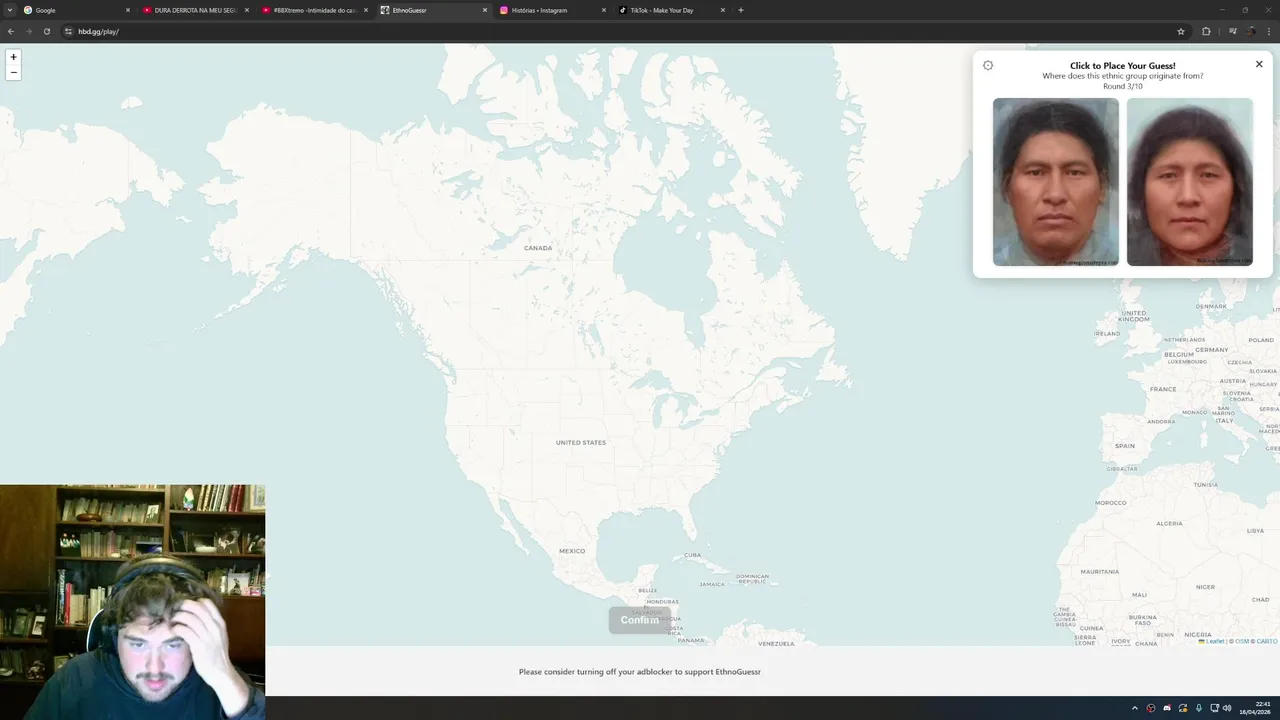
Task: Open the browser extensions puzzle icon
Action: (1206, 31)
